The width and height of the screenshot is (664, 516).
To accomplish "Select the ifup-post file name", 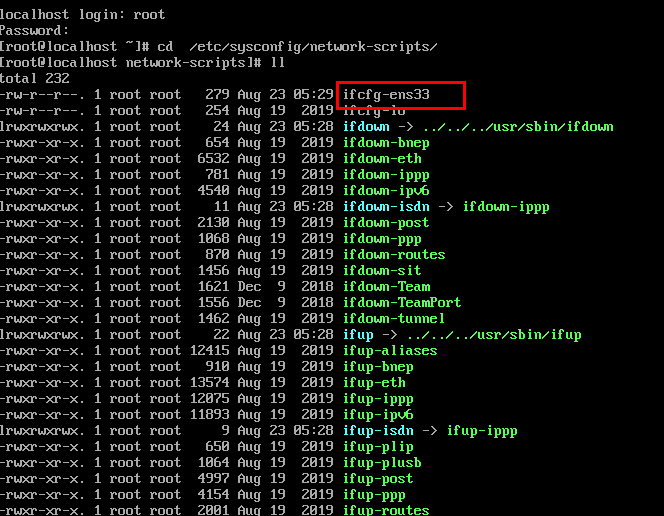I will (x=378, y=479).
